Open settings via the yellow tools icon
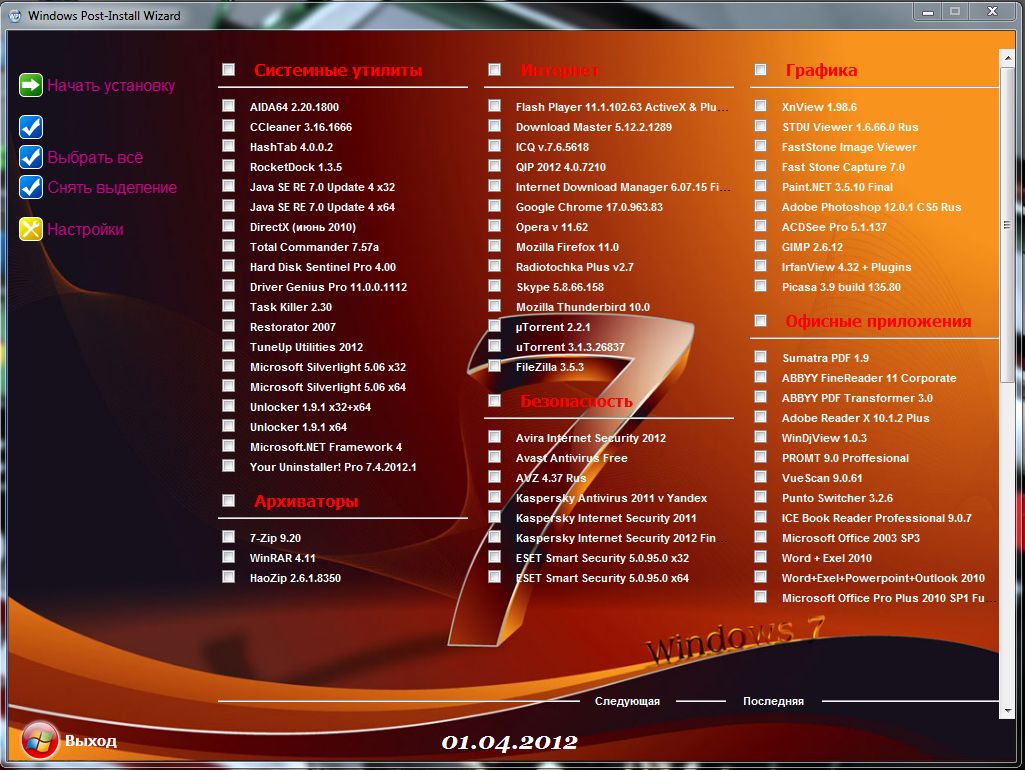The width and height of the screenshot is (1025, 770). click(x=31, y=229)
